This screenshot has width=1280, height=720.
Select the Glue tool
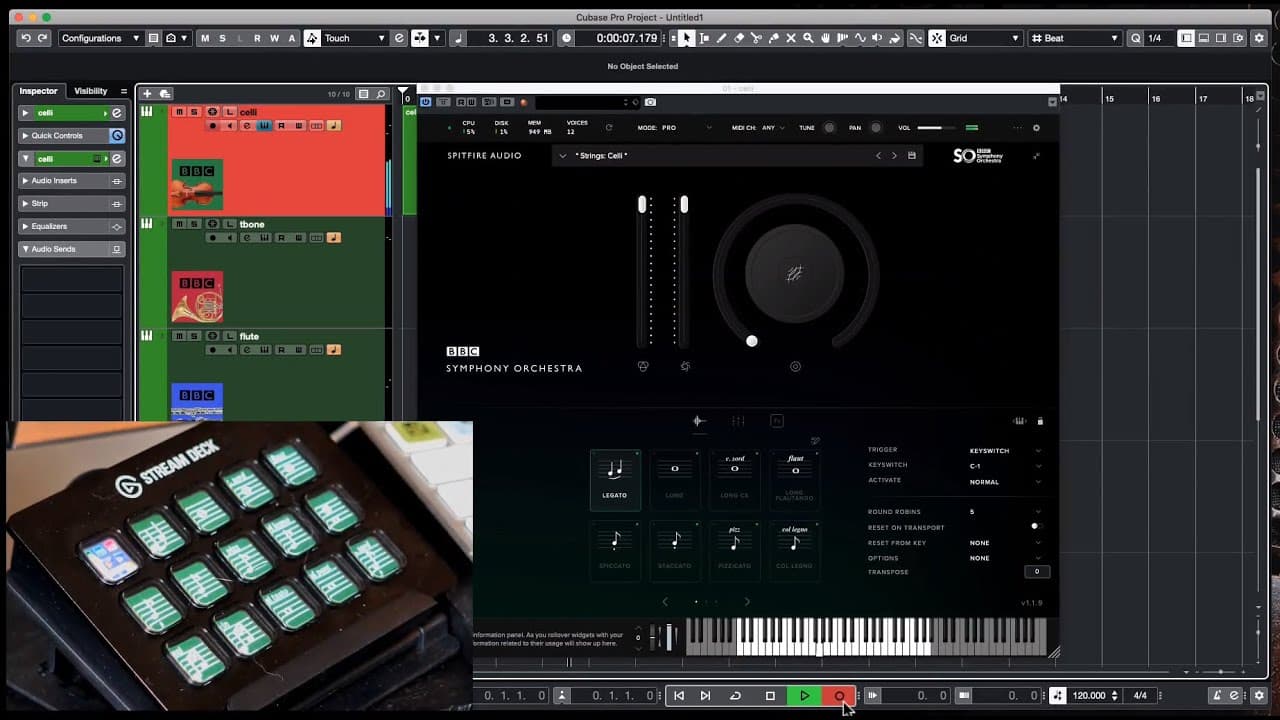coord(773,38)
